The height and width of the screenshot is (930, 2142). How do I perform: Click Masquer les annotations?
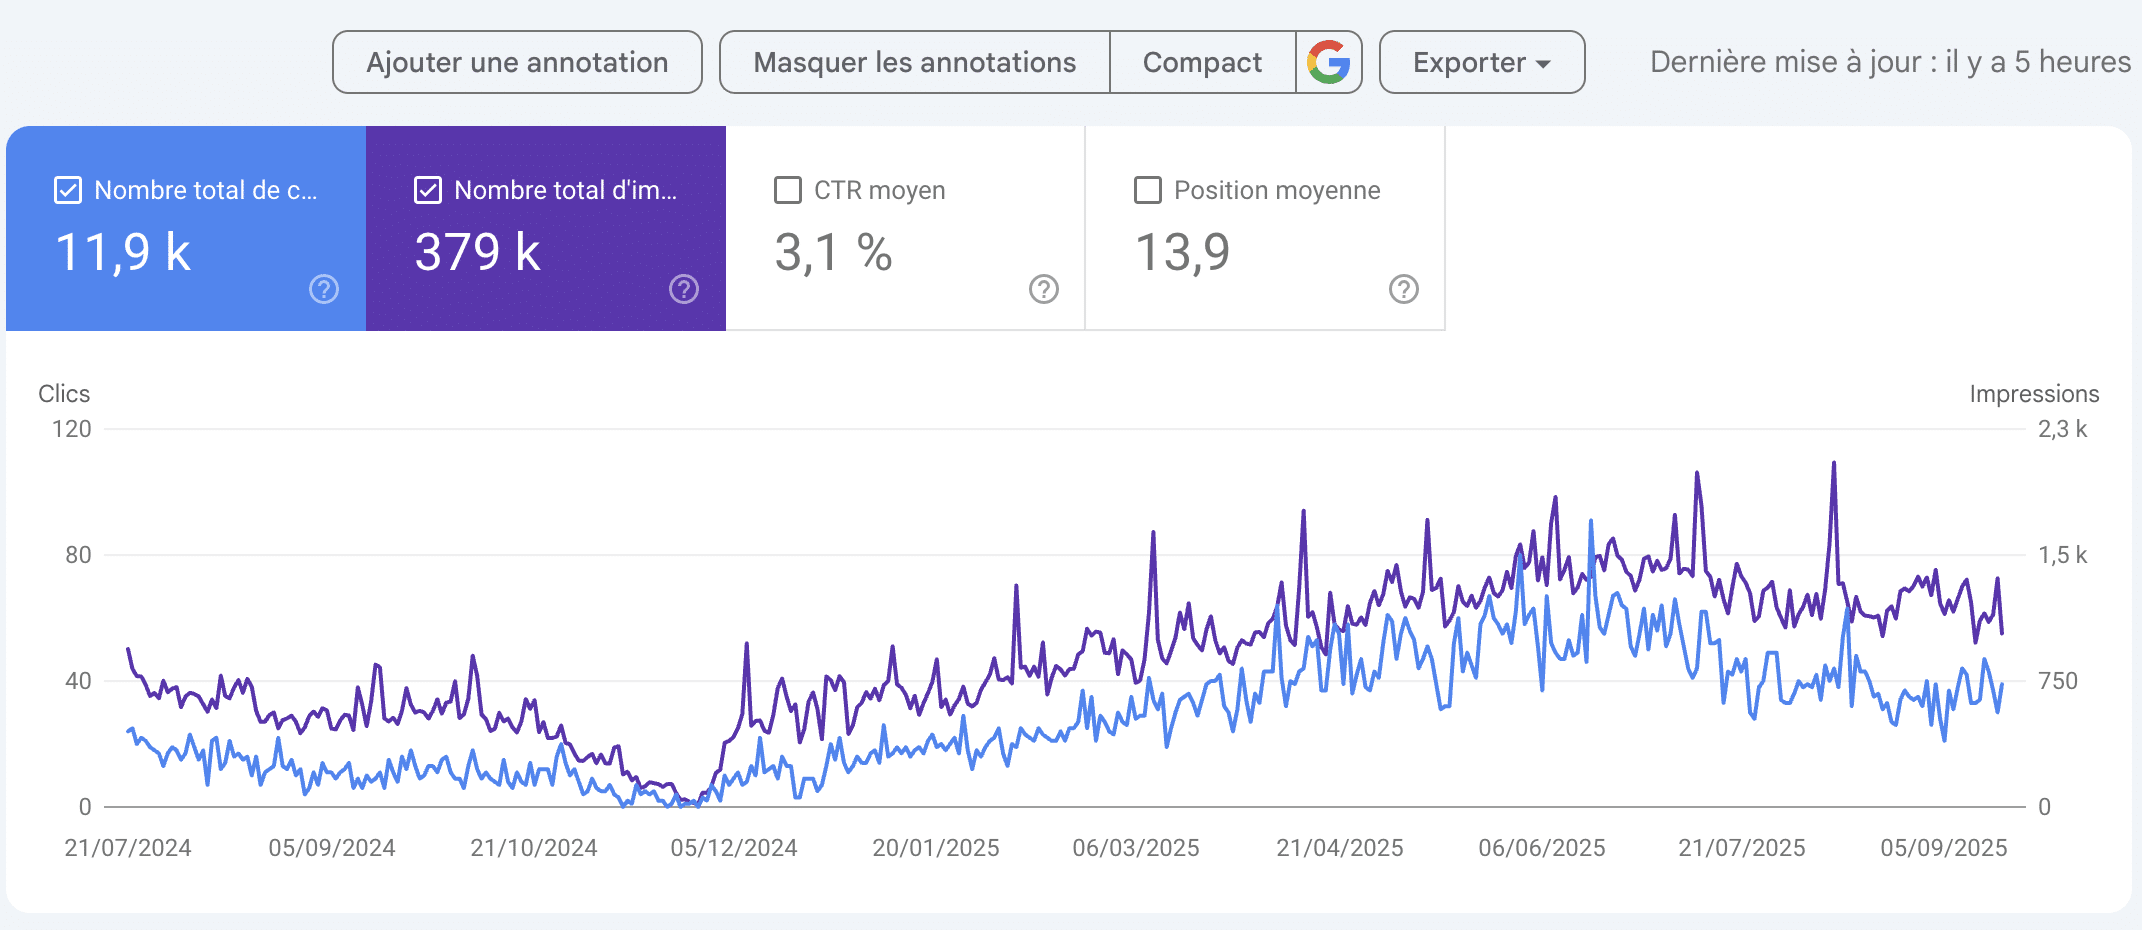click(914, 62)
